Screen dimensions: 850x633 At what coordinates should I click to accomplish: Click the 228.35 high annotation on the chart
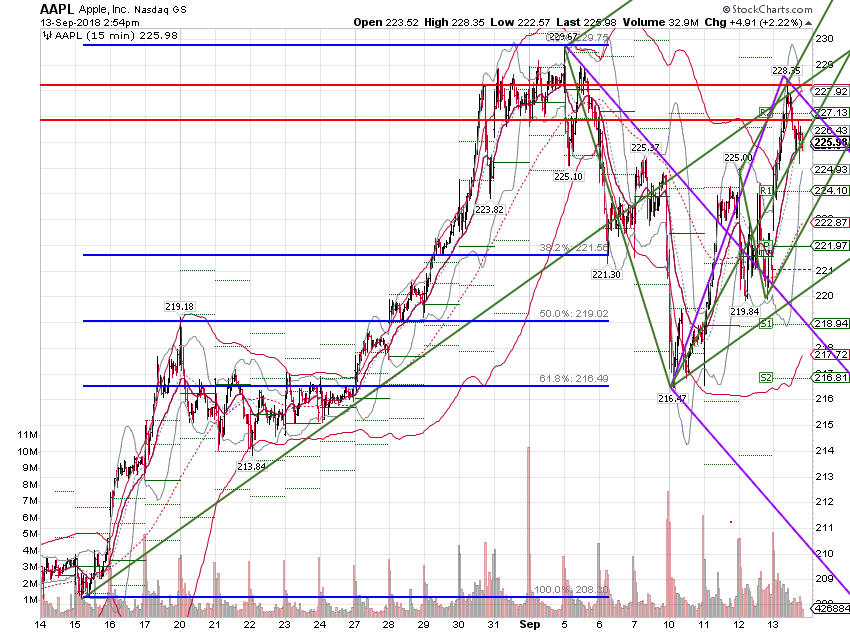[x=786, y=70]
